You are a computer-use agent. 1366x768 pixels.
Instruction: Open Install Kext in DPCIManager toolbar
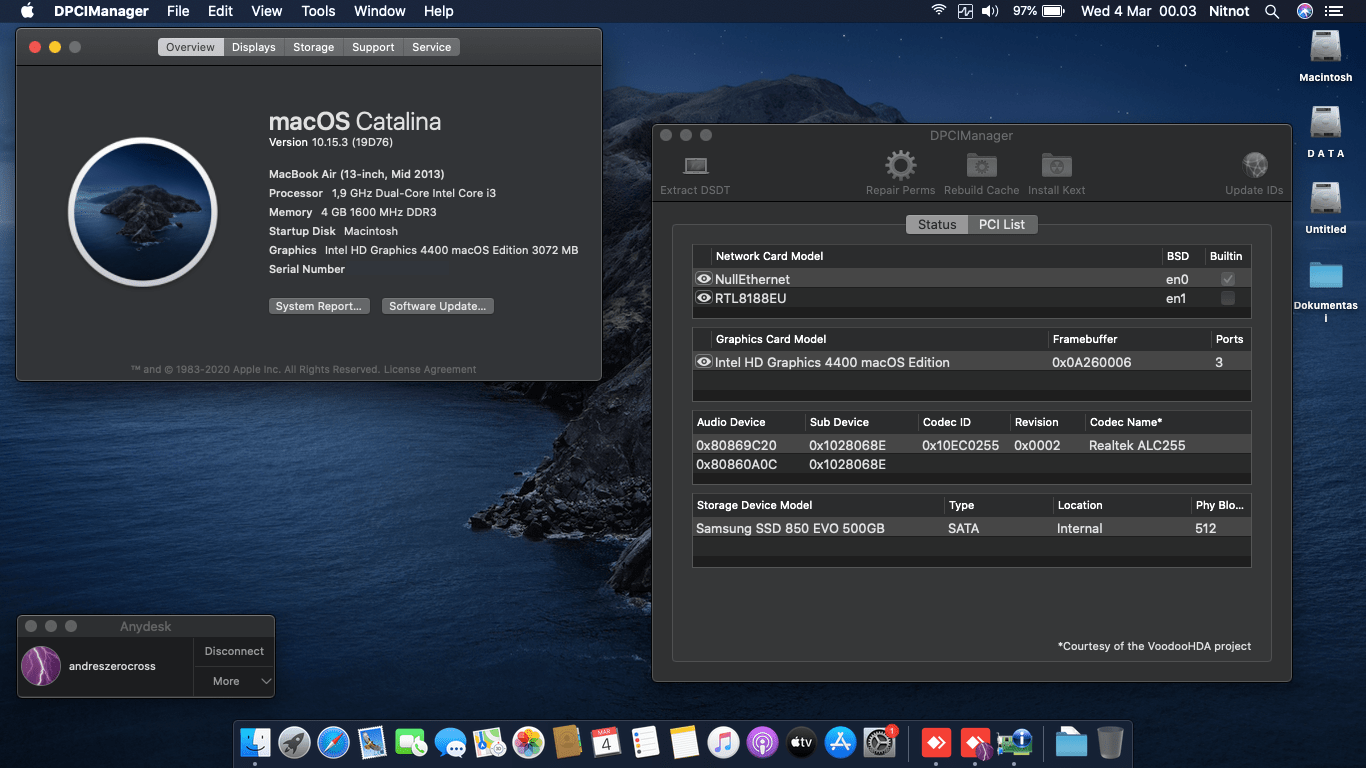tap(1056, 166)
